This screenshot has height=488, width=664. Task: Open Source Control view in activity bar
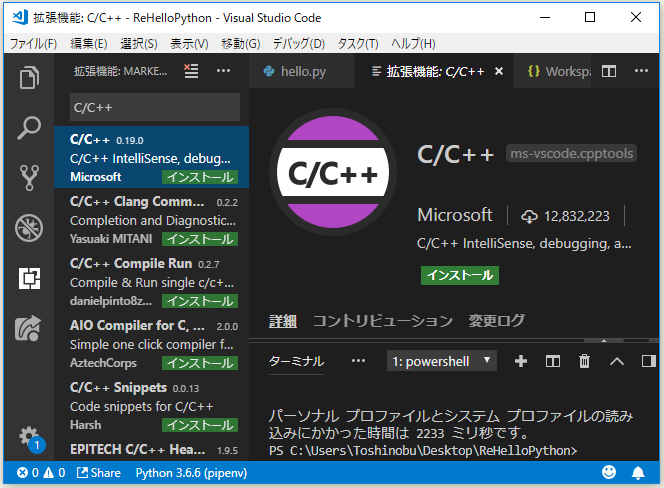(x=29, y=177)
